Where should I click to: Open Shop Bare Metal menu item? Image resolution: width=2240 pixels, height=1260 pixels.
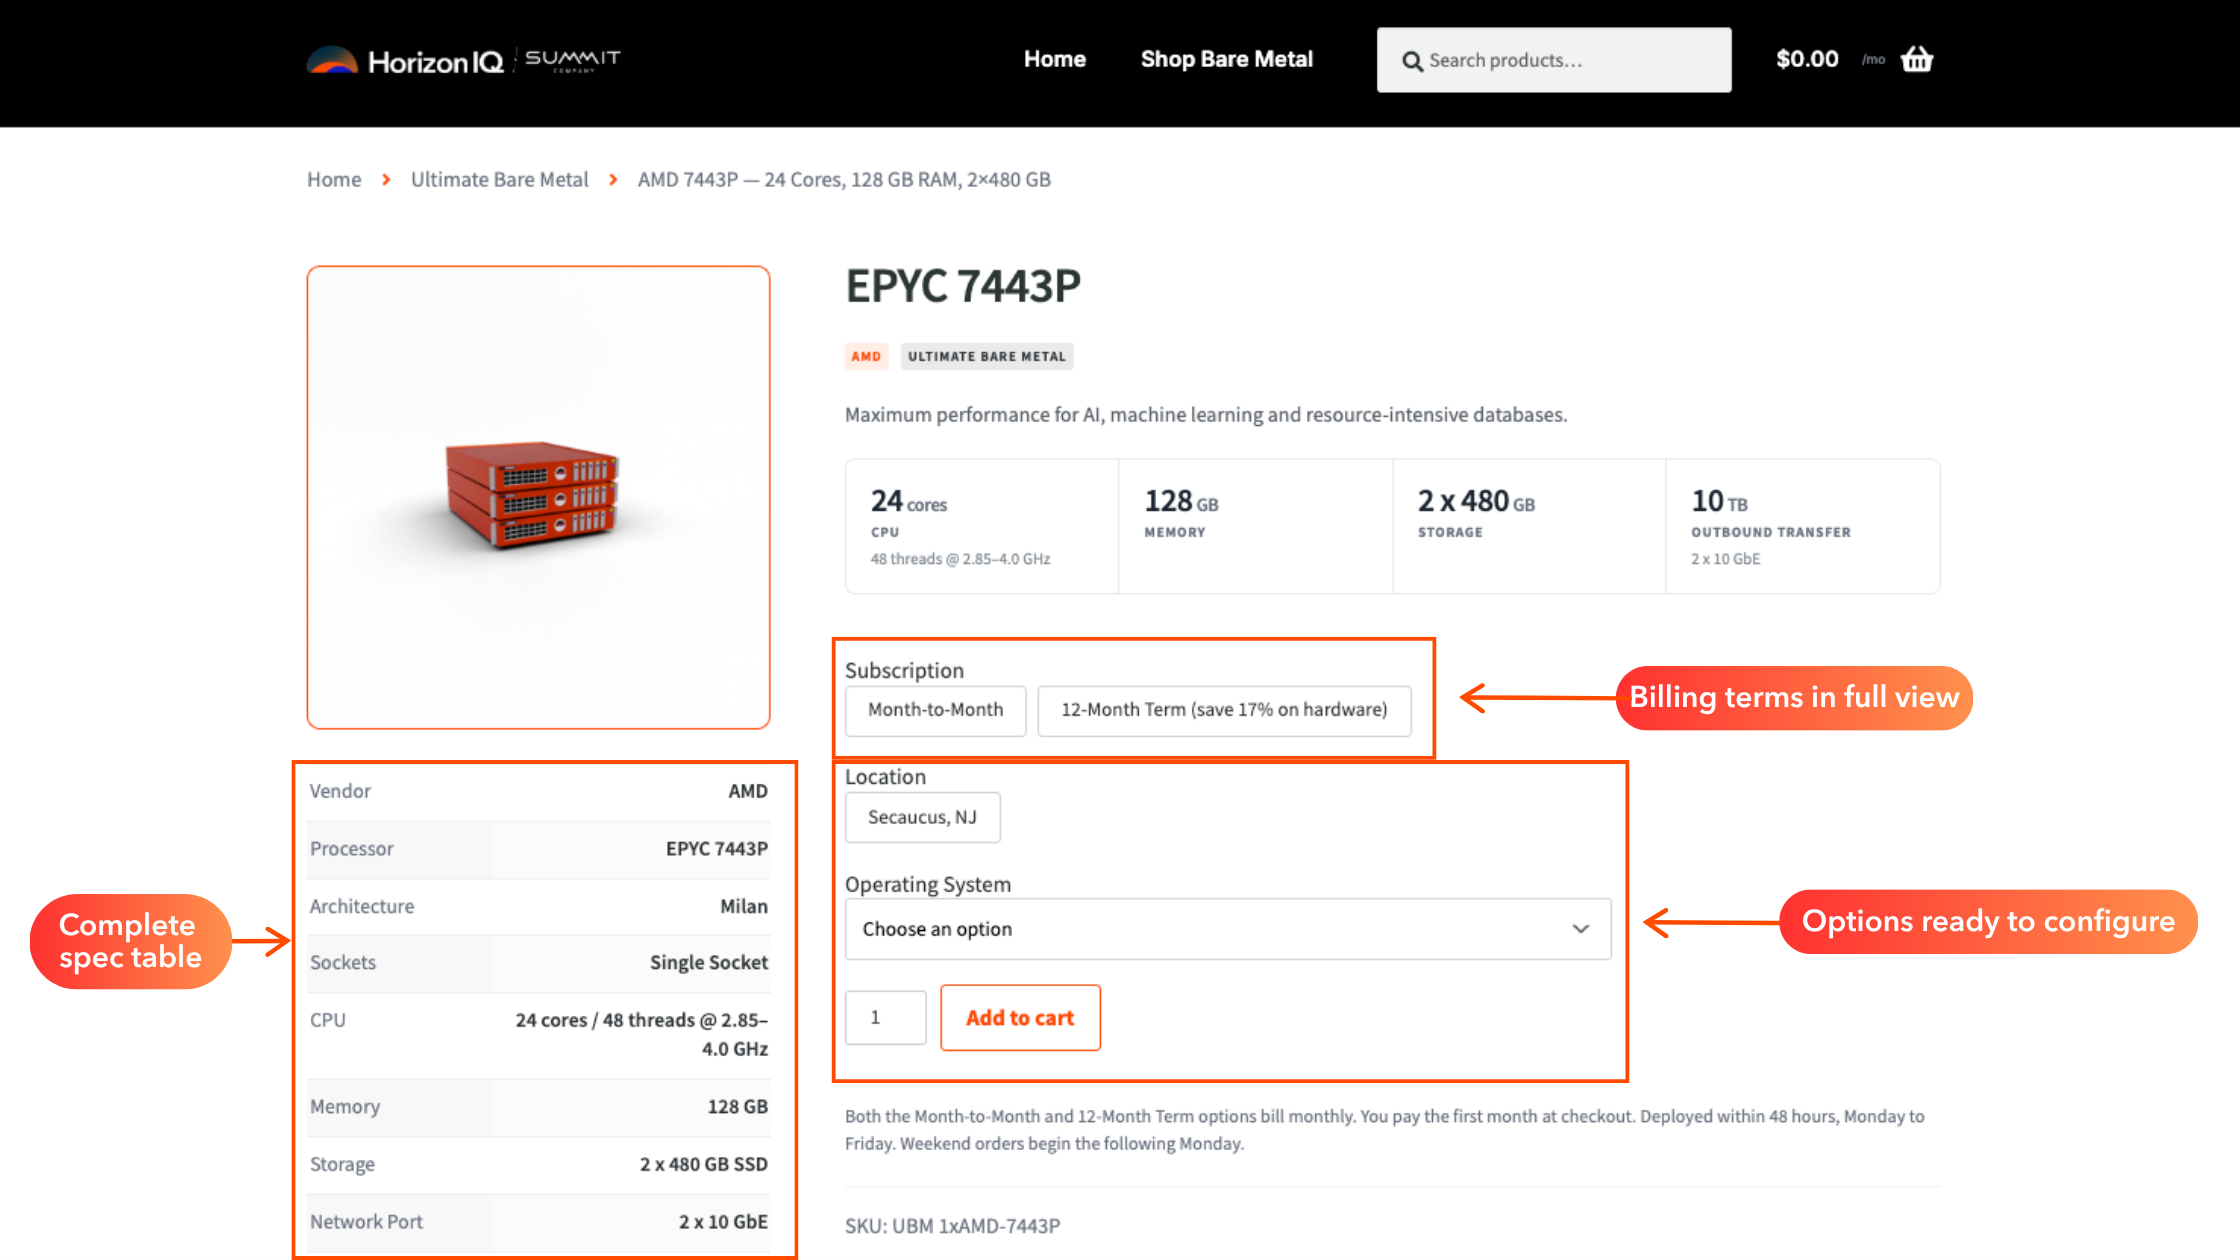(1226, 59)
